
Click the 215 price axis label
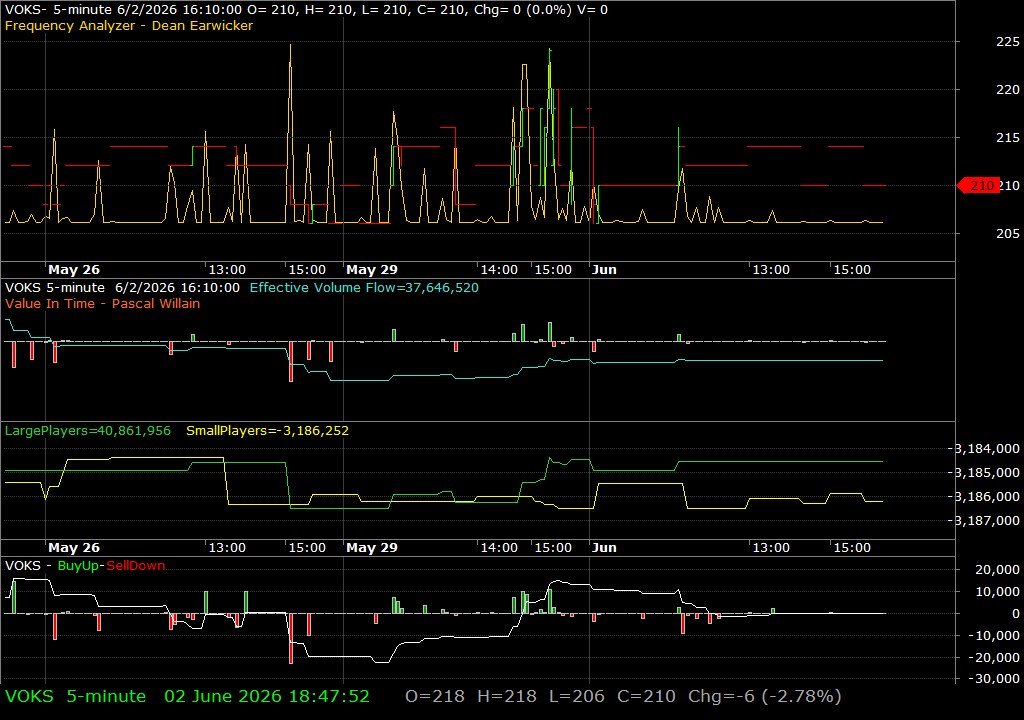pyautogui.click(x=1008, y=138)
